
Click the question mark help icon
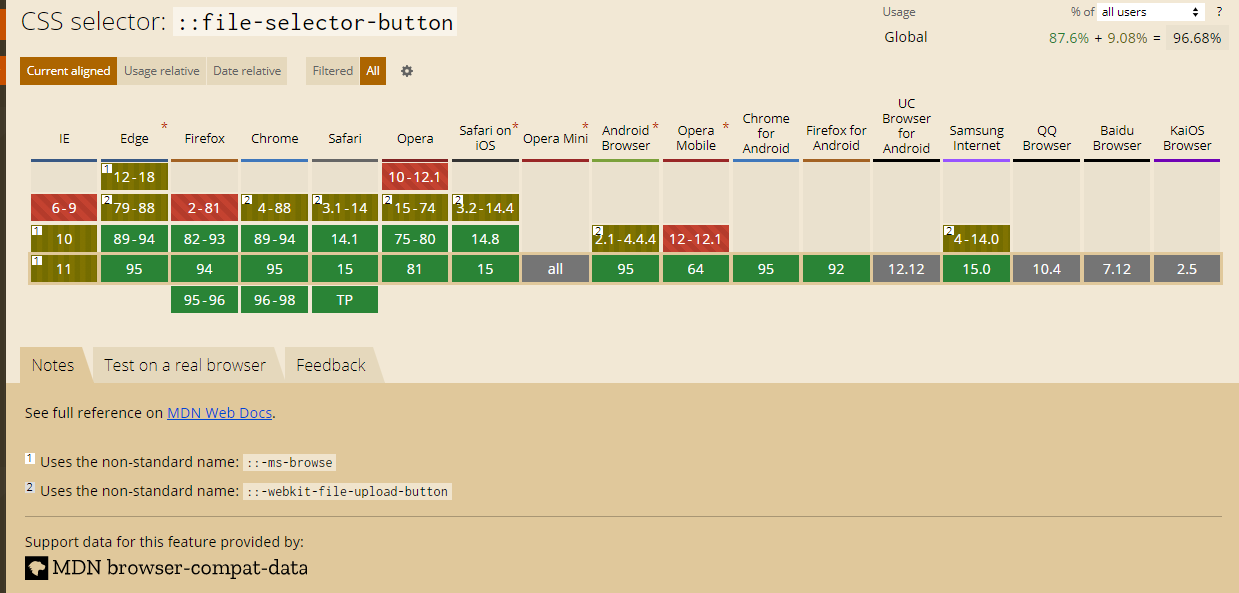pos(1219,12)
